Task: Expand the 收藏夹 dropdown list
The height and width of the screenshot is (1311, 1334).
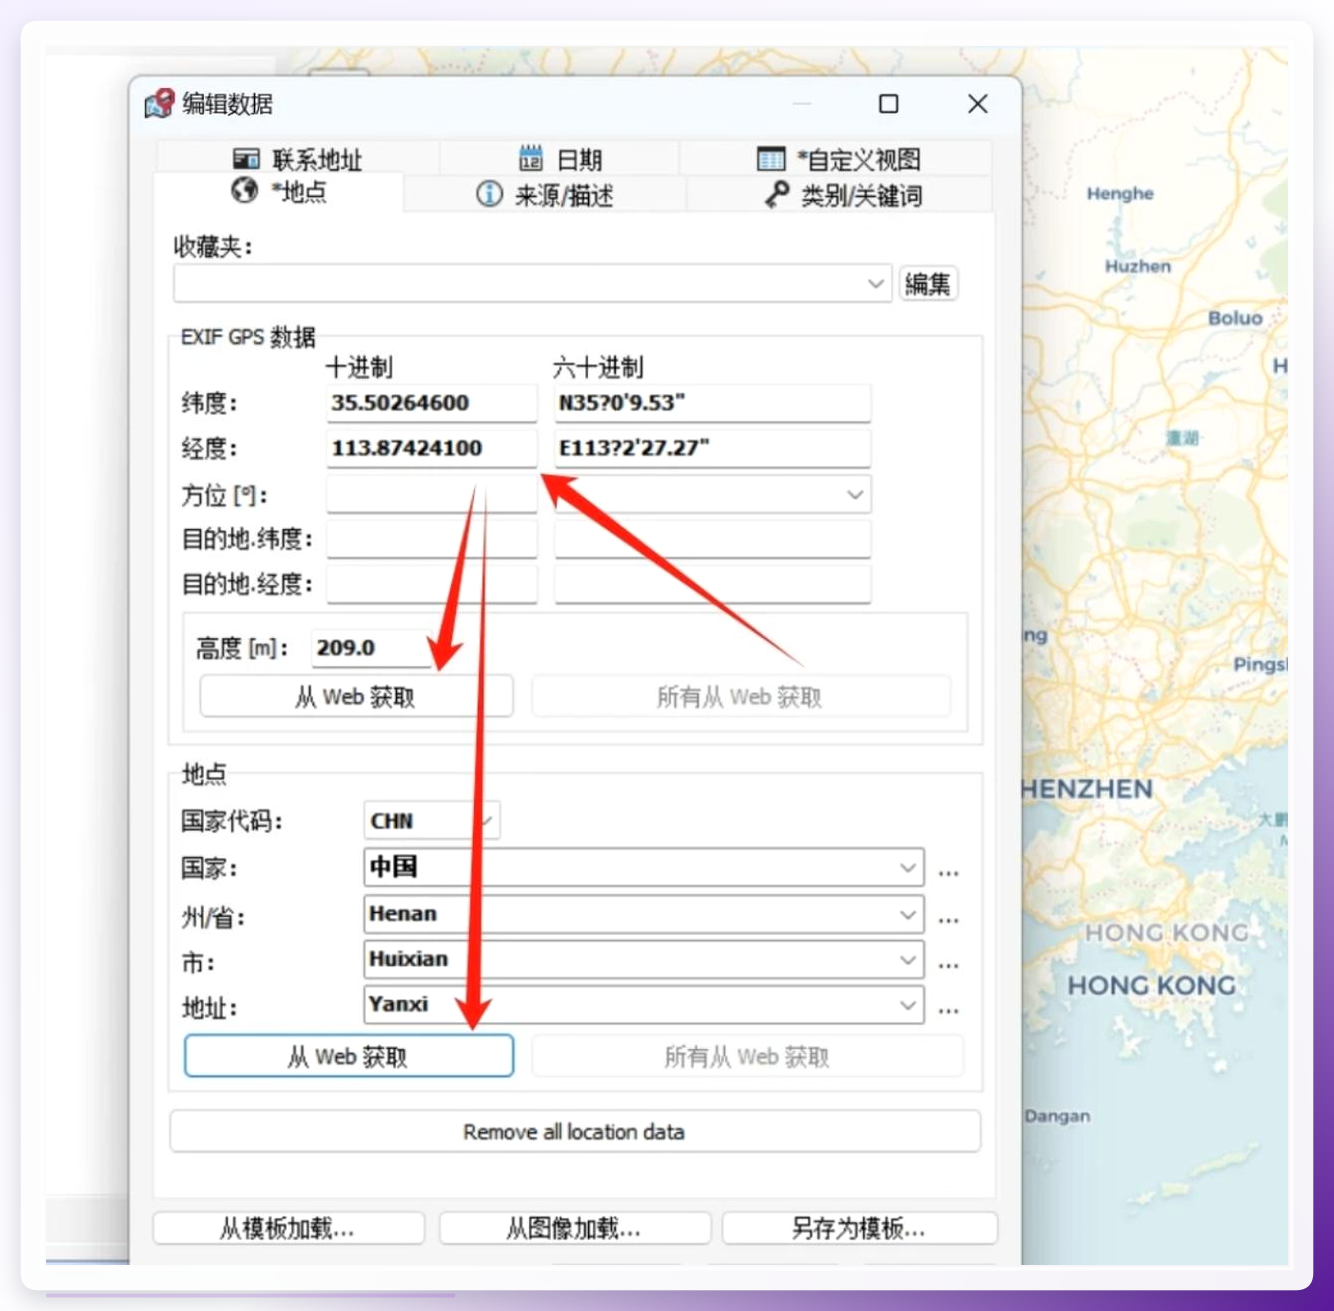Action: pyautogui.click(x=875, y=284)
